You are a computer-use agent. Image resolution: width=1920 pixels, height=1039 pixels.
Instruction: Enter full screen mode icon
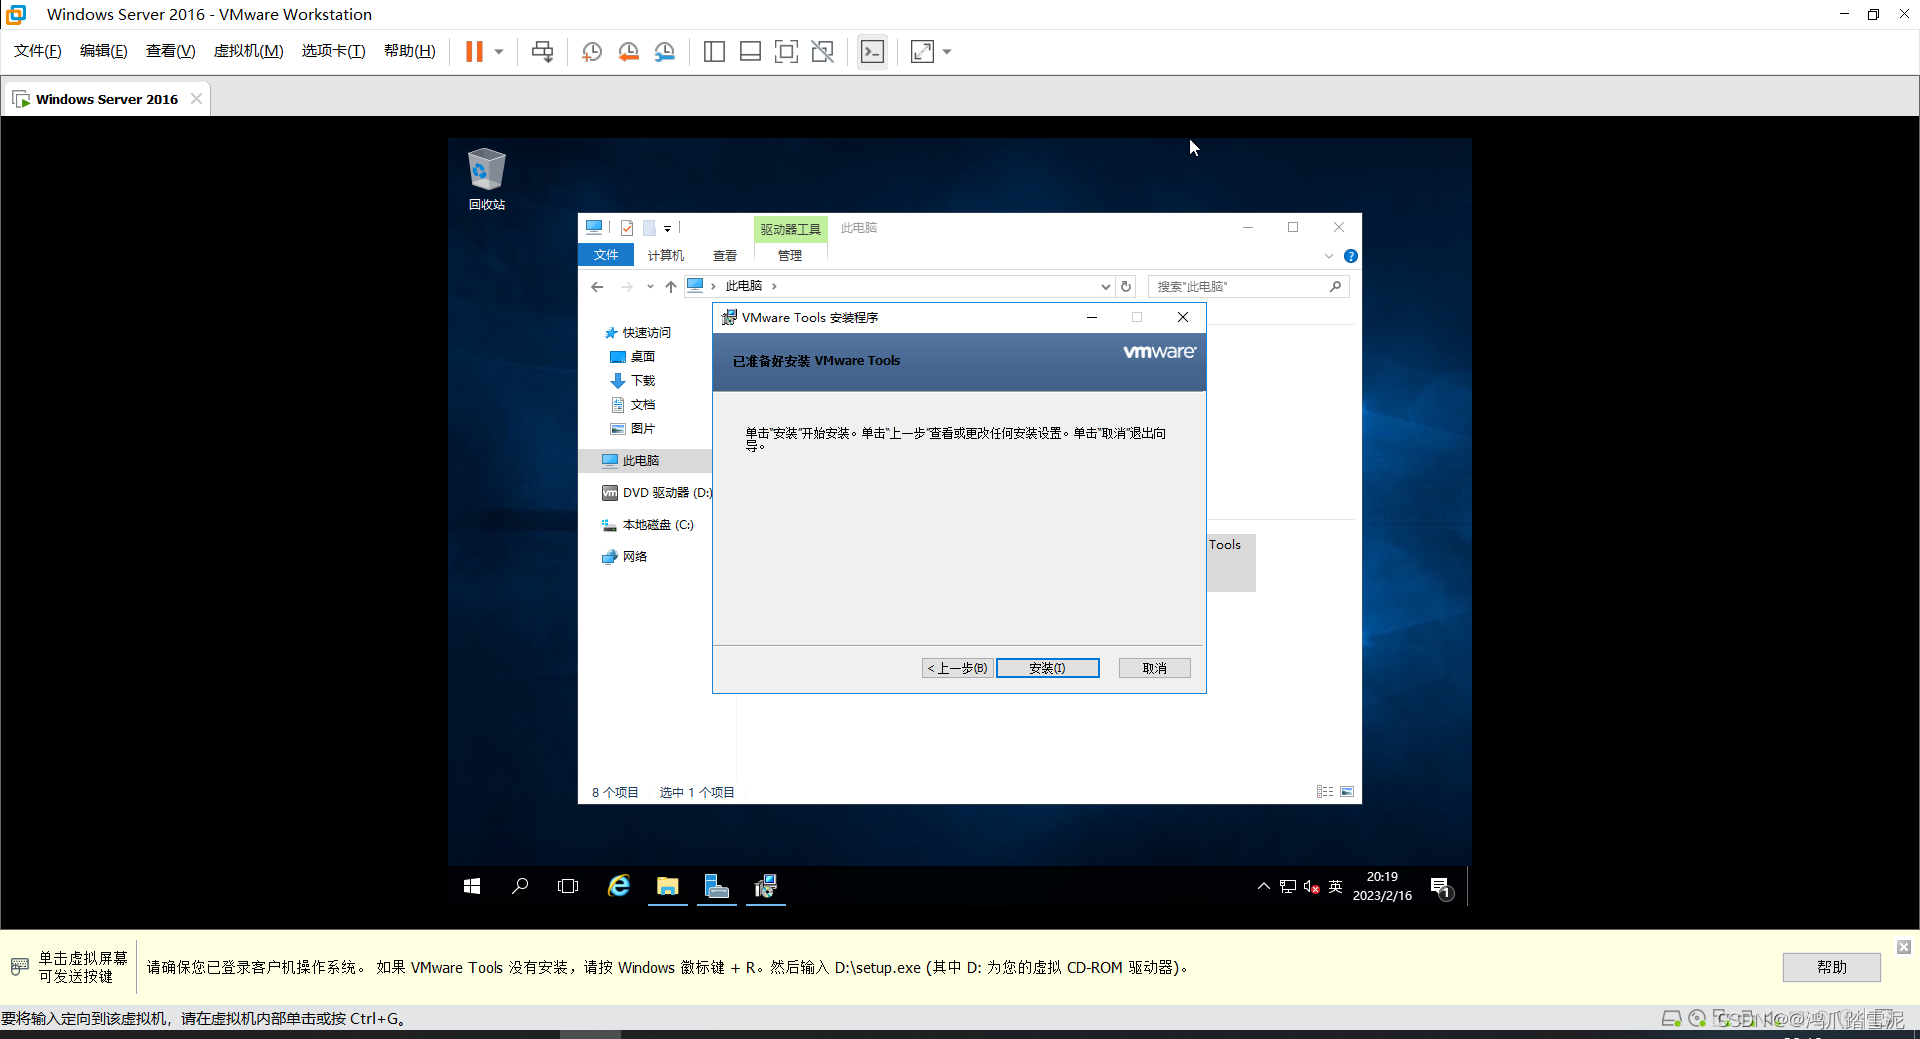click(786, 52)
